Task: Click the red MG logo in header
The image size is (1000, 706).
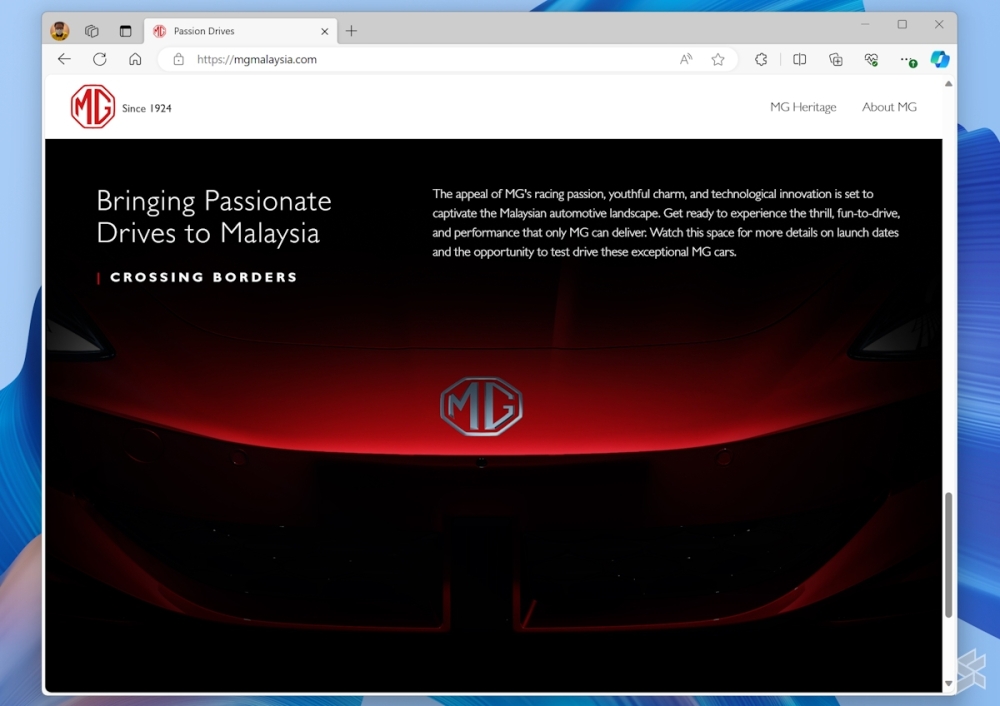Action: click(x=93, y=107)
